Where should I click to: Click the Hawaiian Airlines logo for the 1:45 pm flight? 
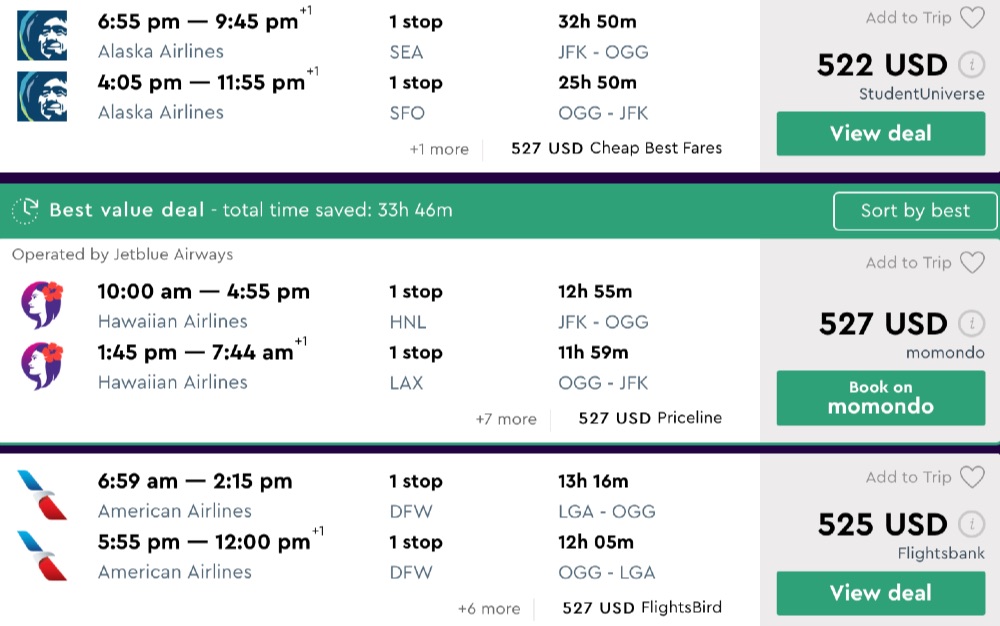(x=42, y=366)
